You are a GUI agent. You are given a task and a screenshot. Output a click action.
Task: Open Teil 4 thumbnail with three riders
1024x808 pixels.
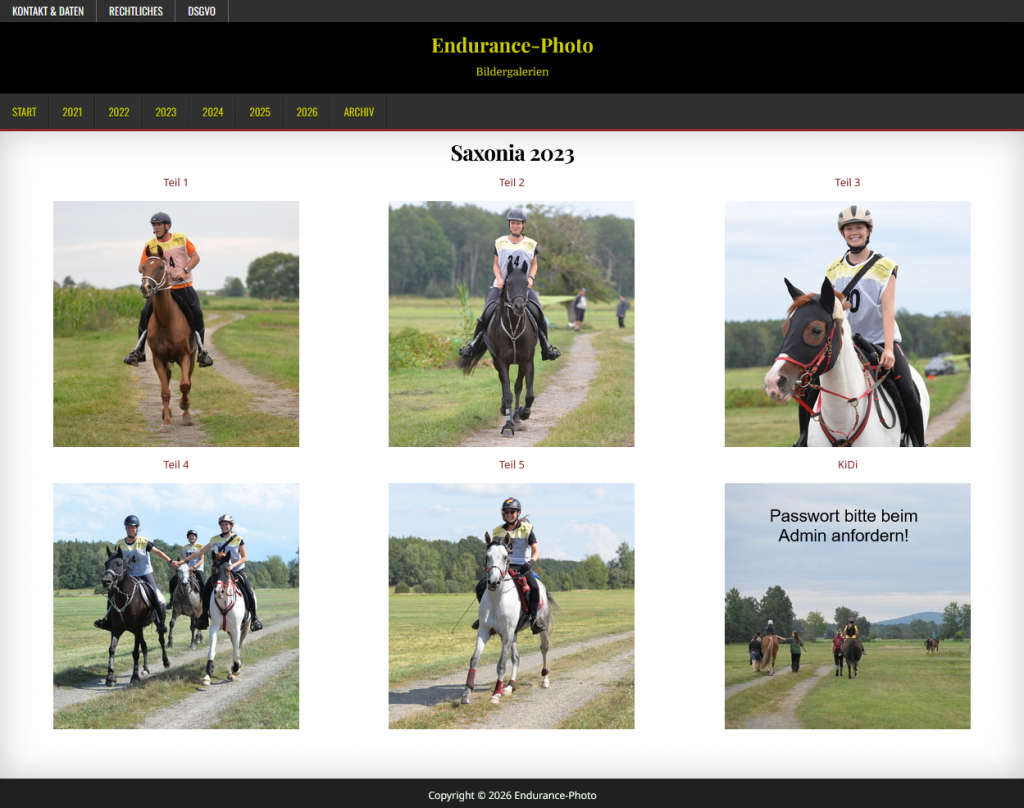[x=176, y=606]
